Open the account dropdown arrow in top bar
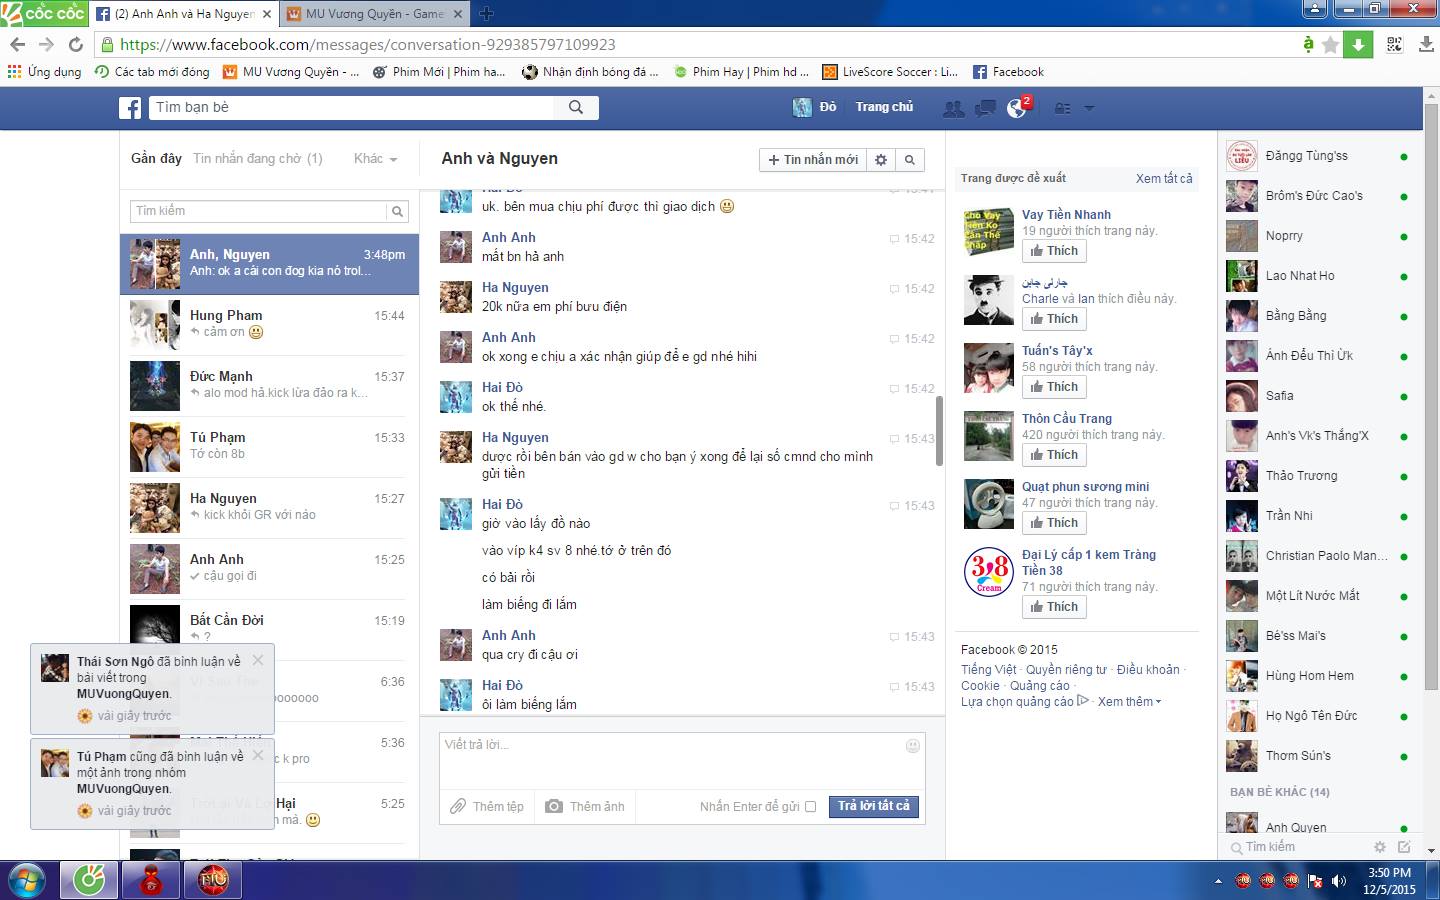The width and height of the screenshot is (1440, 900). click(1089, 108)
